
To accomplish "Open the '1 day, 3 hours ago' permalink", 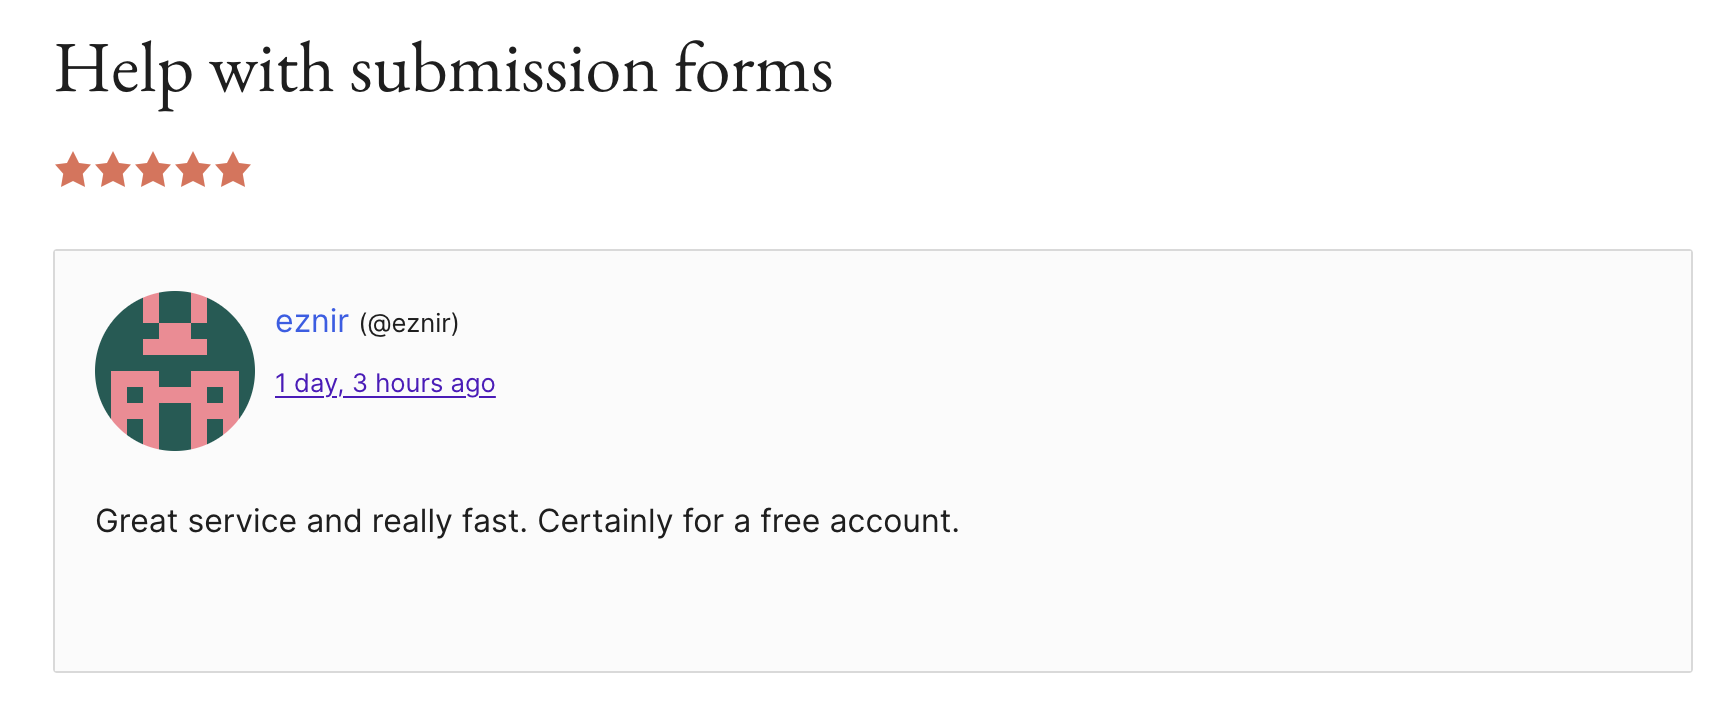I will coord(385,384).
